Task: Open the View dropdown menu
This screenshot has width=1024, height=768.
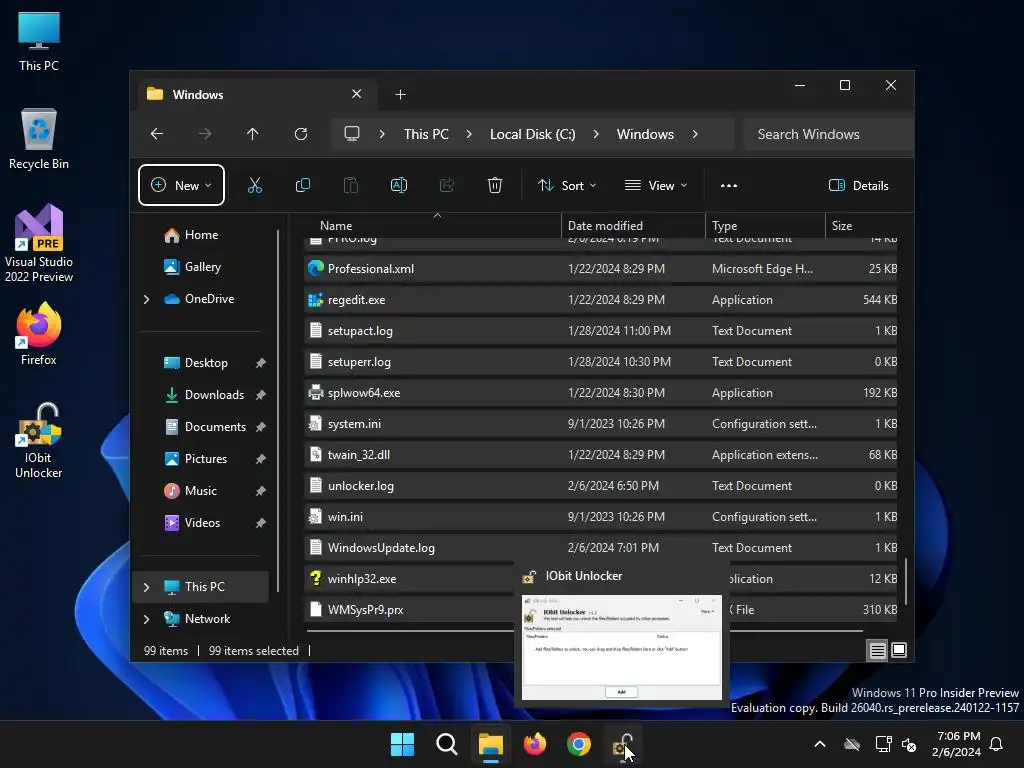Action: pyautogui.click(x=656, y=185)
